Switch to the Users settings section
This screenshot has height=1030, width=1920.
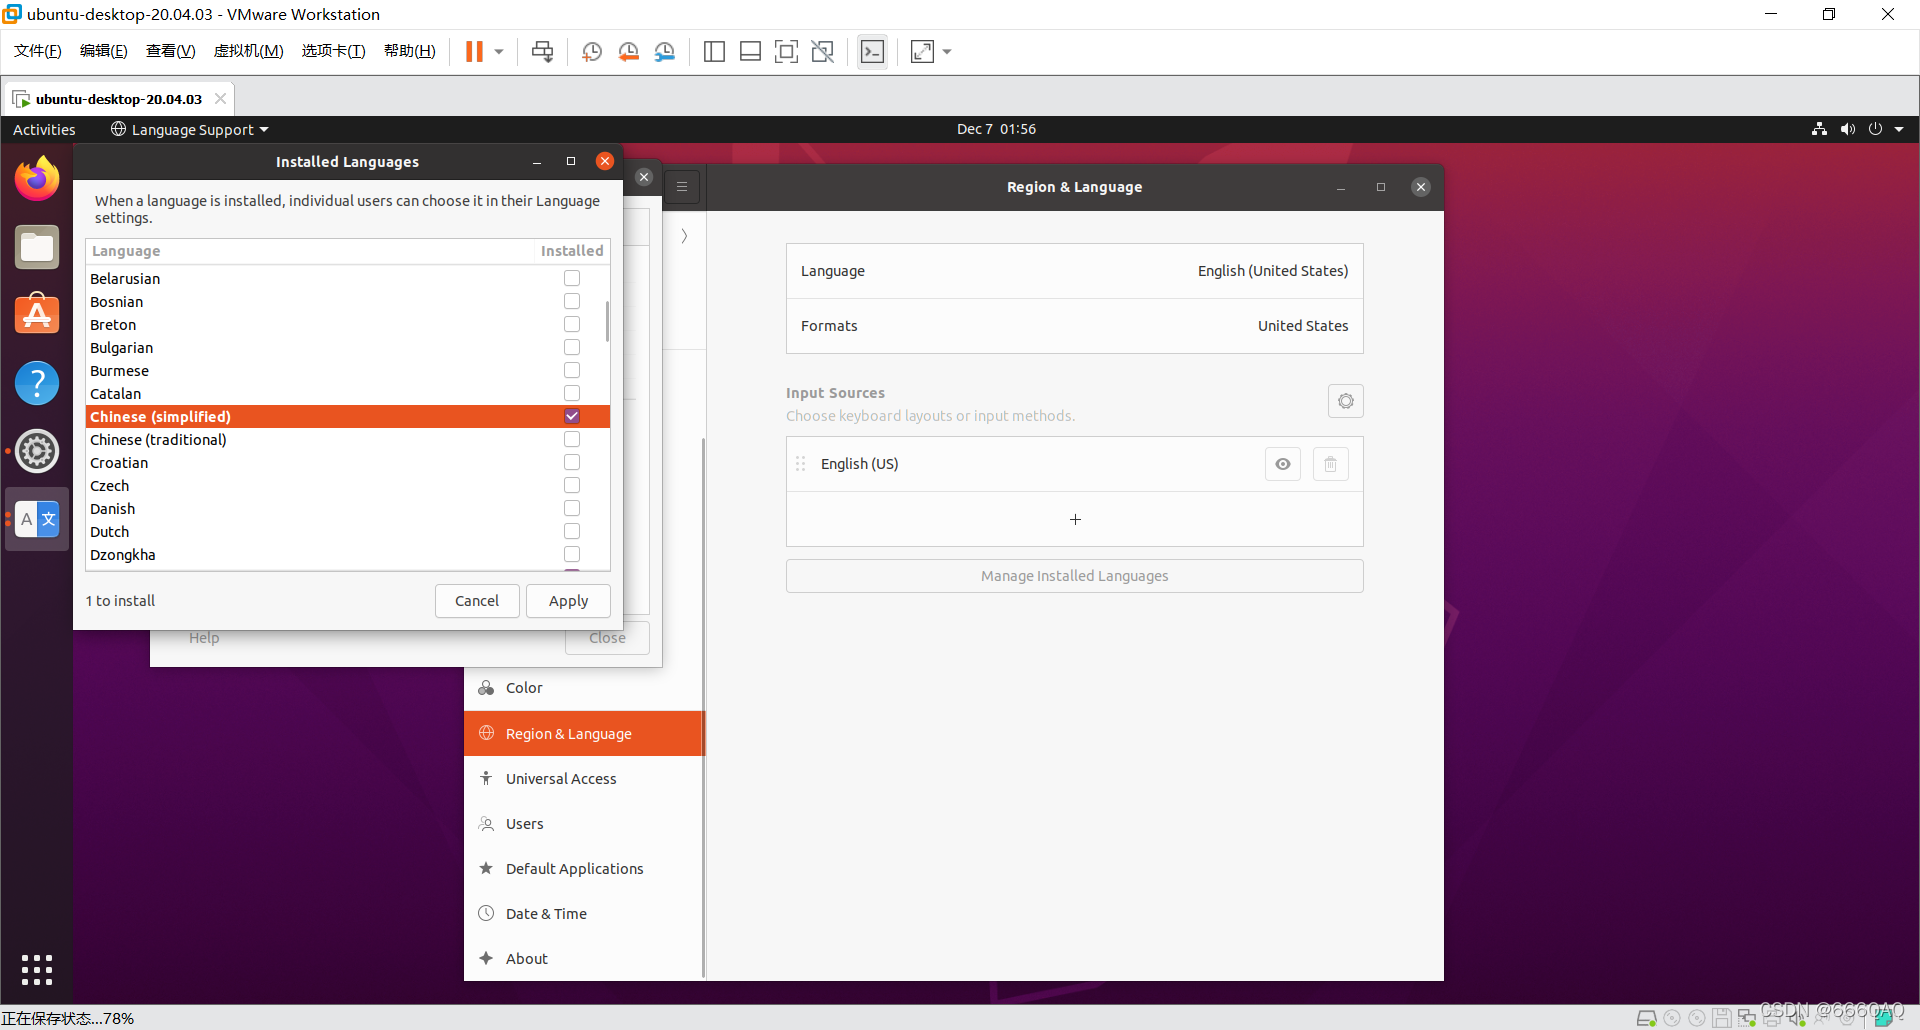pos(524,823)
